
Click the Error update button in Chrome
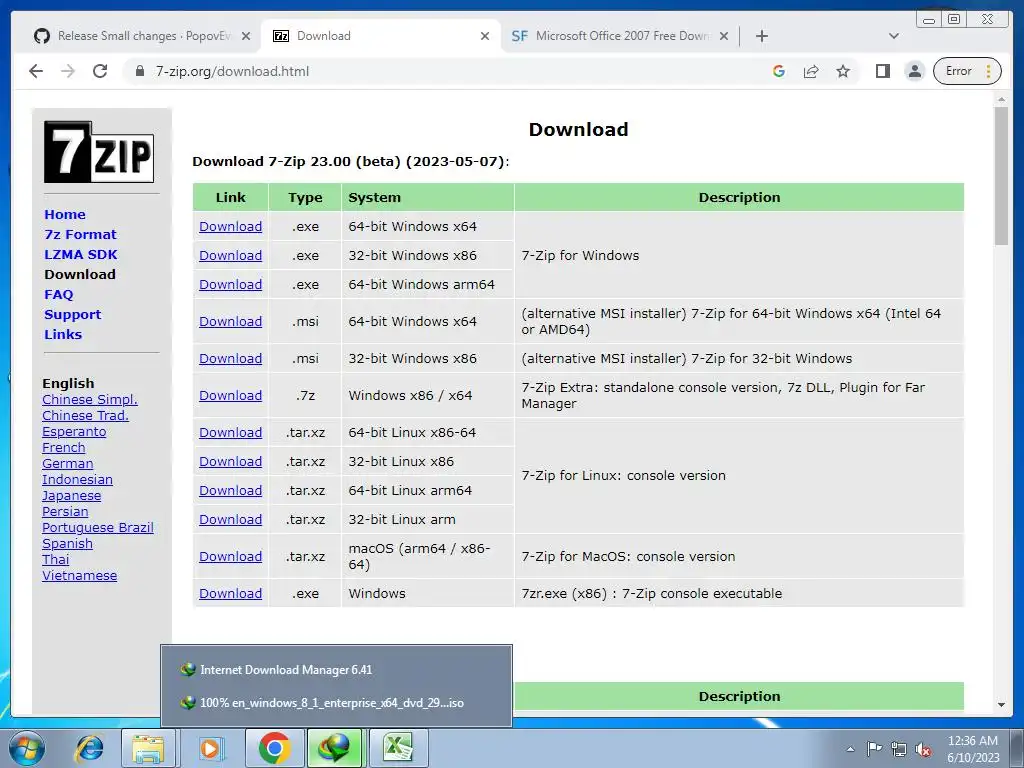coord(968,71)
